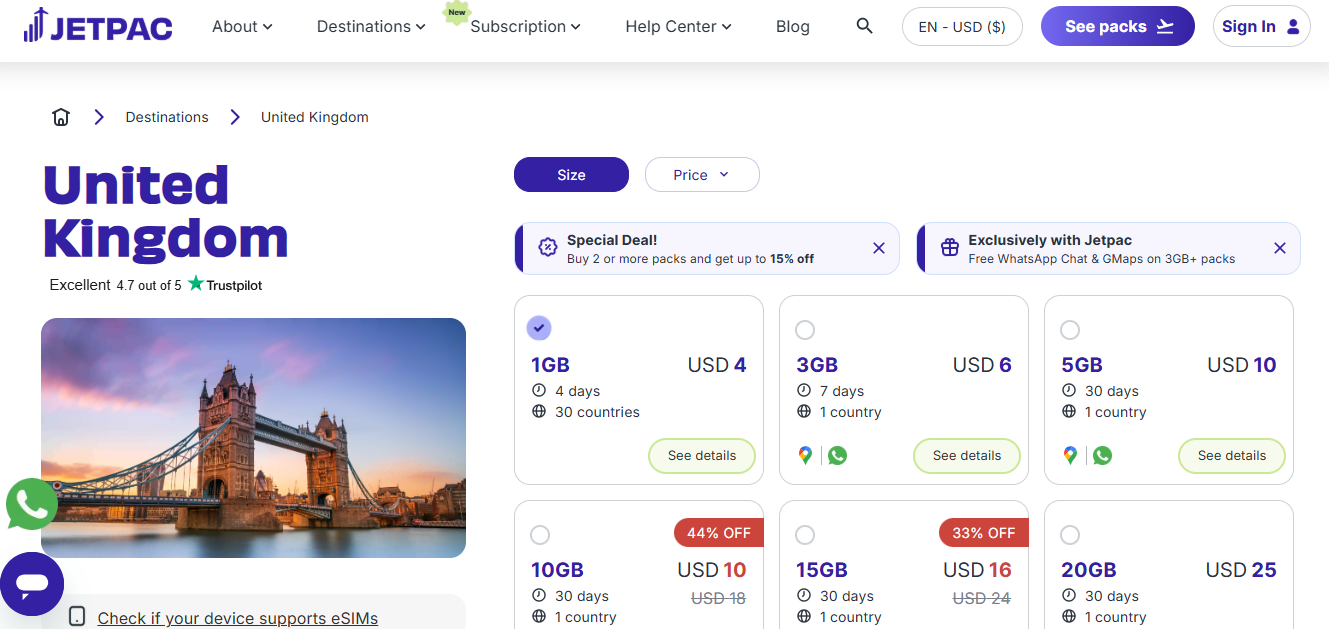Click the Google Maps icon on 3GB pack

[805, 455]
